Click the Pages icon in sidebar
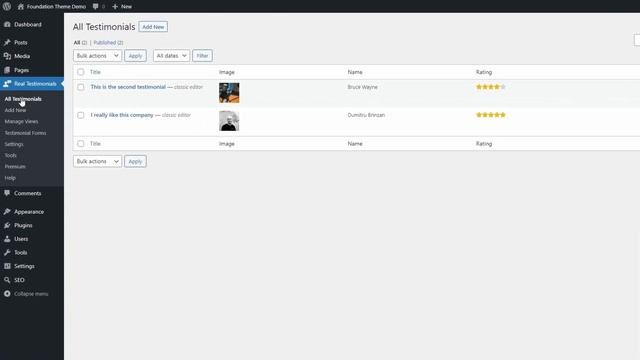The image size is (640, 360). pos(7,70)
